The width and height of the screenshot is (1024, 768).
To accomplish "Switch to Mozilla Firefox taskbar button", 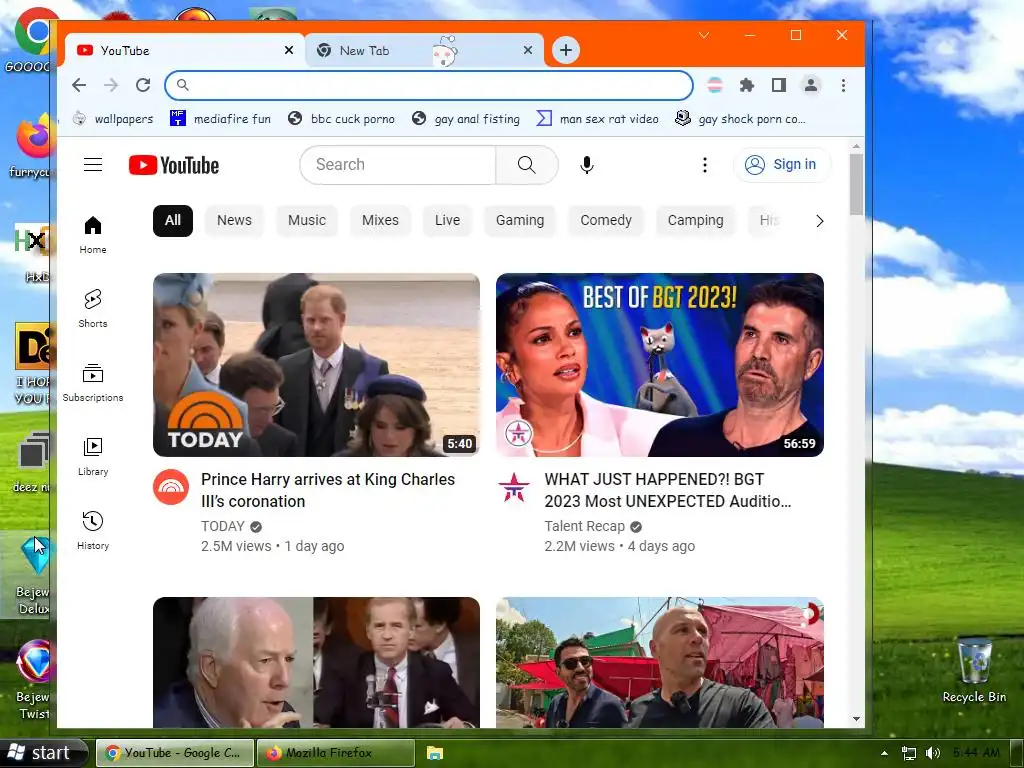I will point(336,753).
